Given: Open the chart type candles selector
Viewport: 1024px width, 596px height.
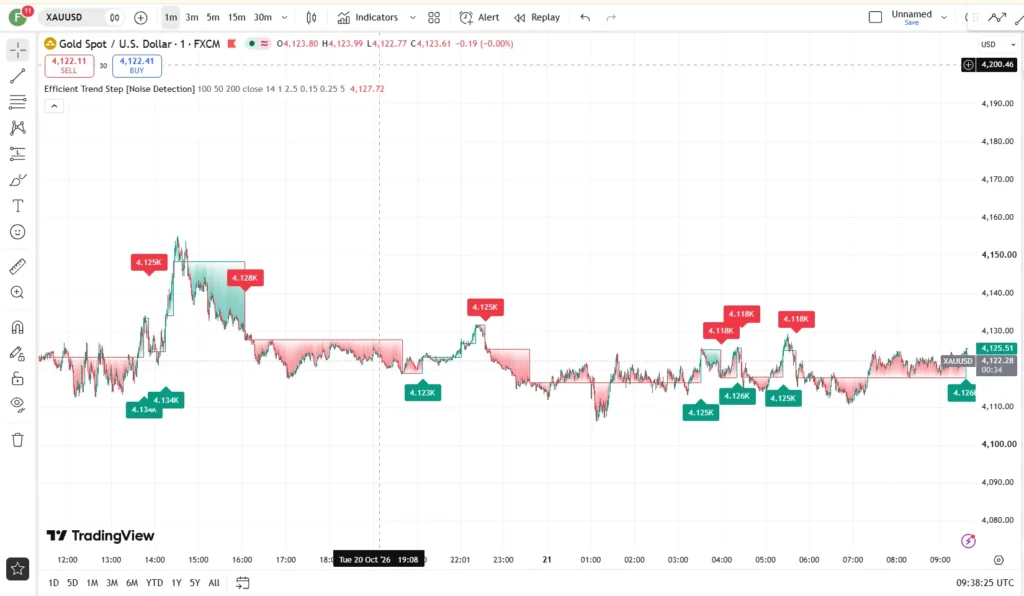Looking at the screenshot, I should [x=312, y=18].
